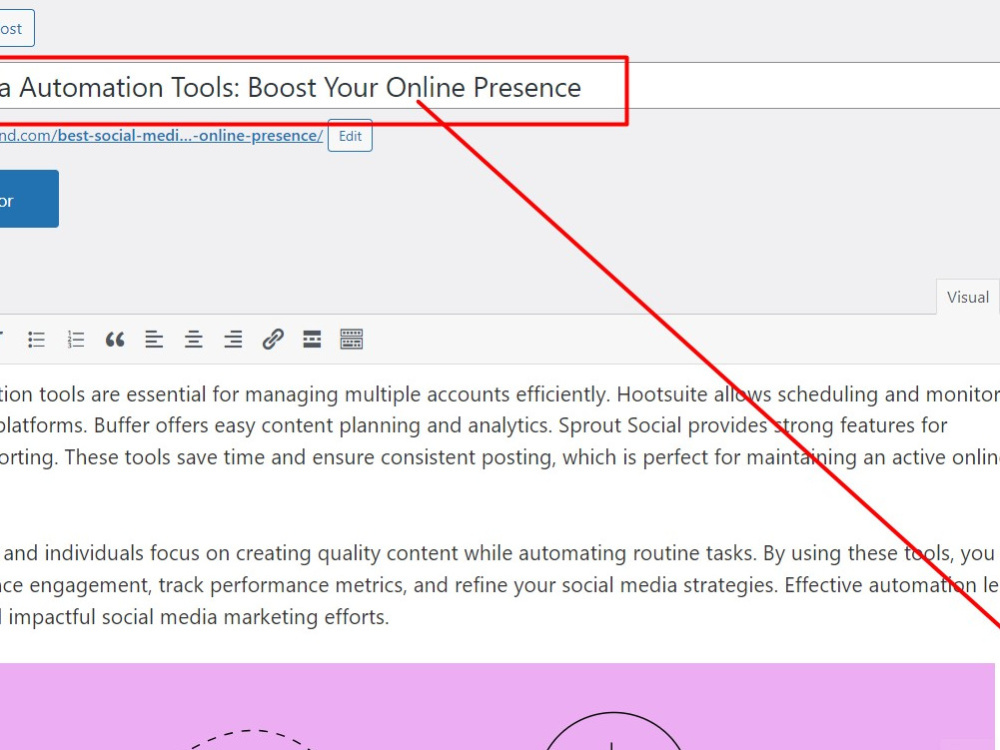Insert Read More tag
This screenshot has height=750, width=1000.
tap(312, 339)
